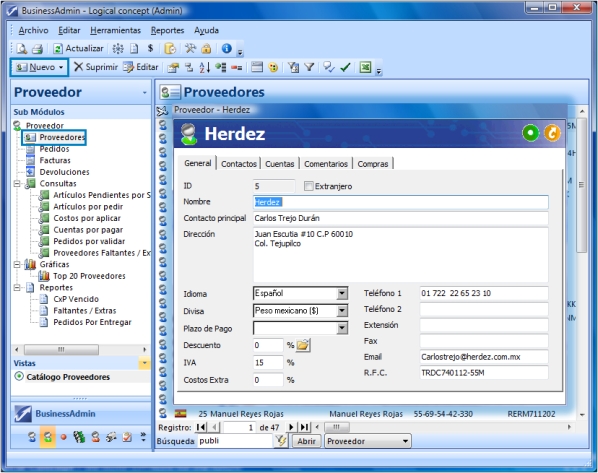The height and width of the screenshot is (473, 598).
Task: Click the filter by form icon
Action: click(x=293, y=68)
